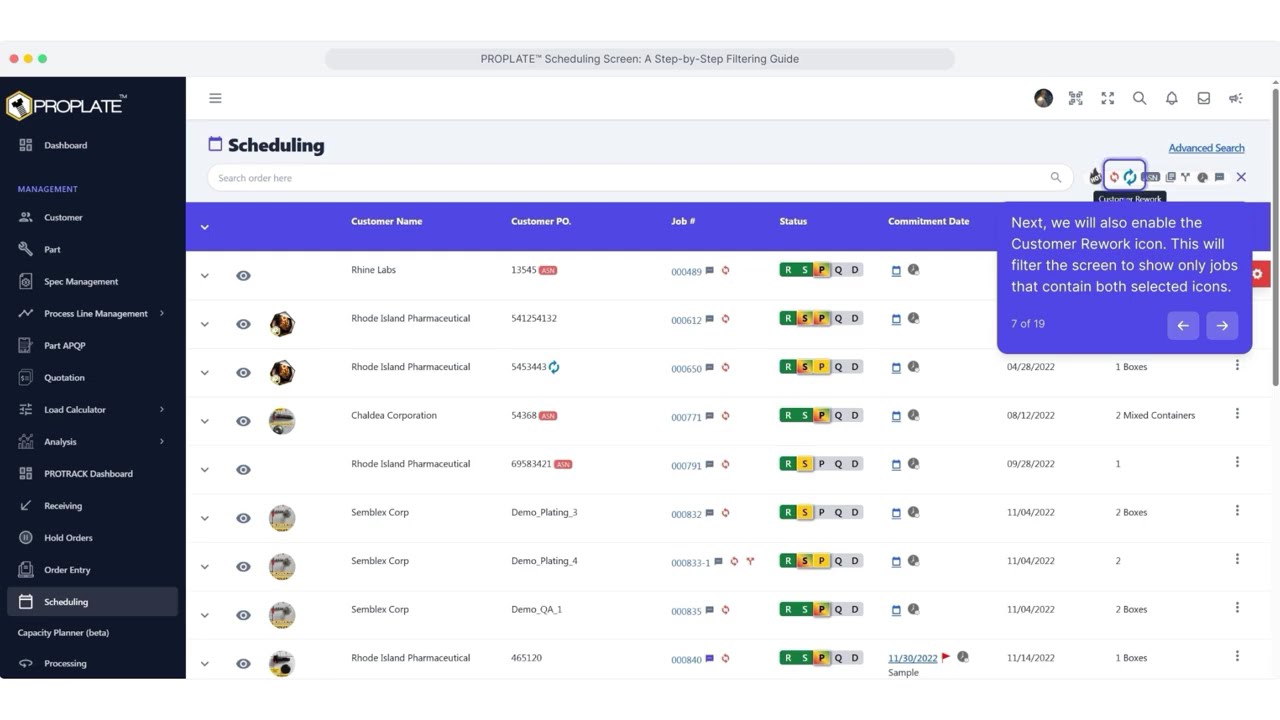Expand the Rhine Labs row chevron
The height and width of the screenshot is (720, 1280).
click(205, 276)
